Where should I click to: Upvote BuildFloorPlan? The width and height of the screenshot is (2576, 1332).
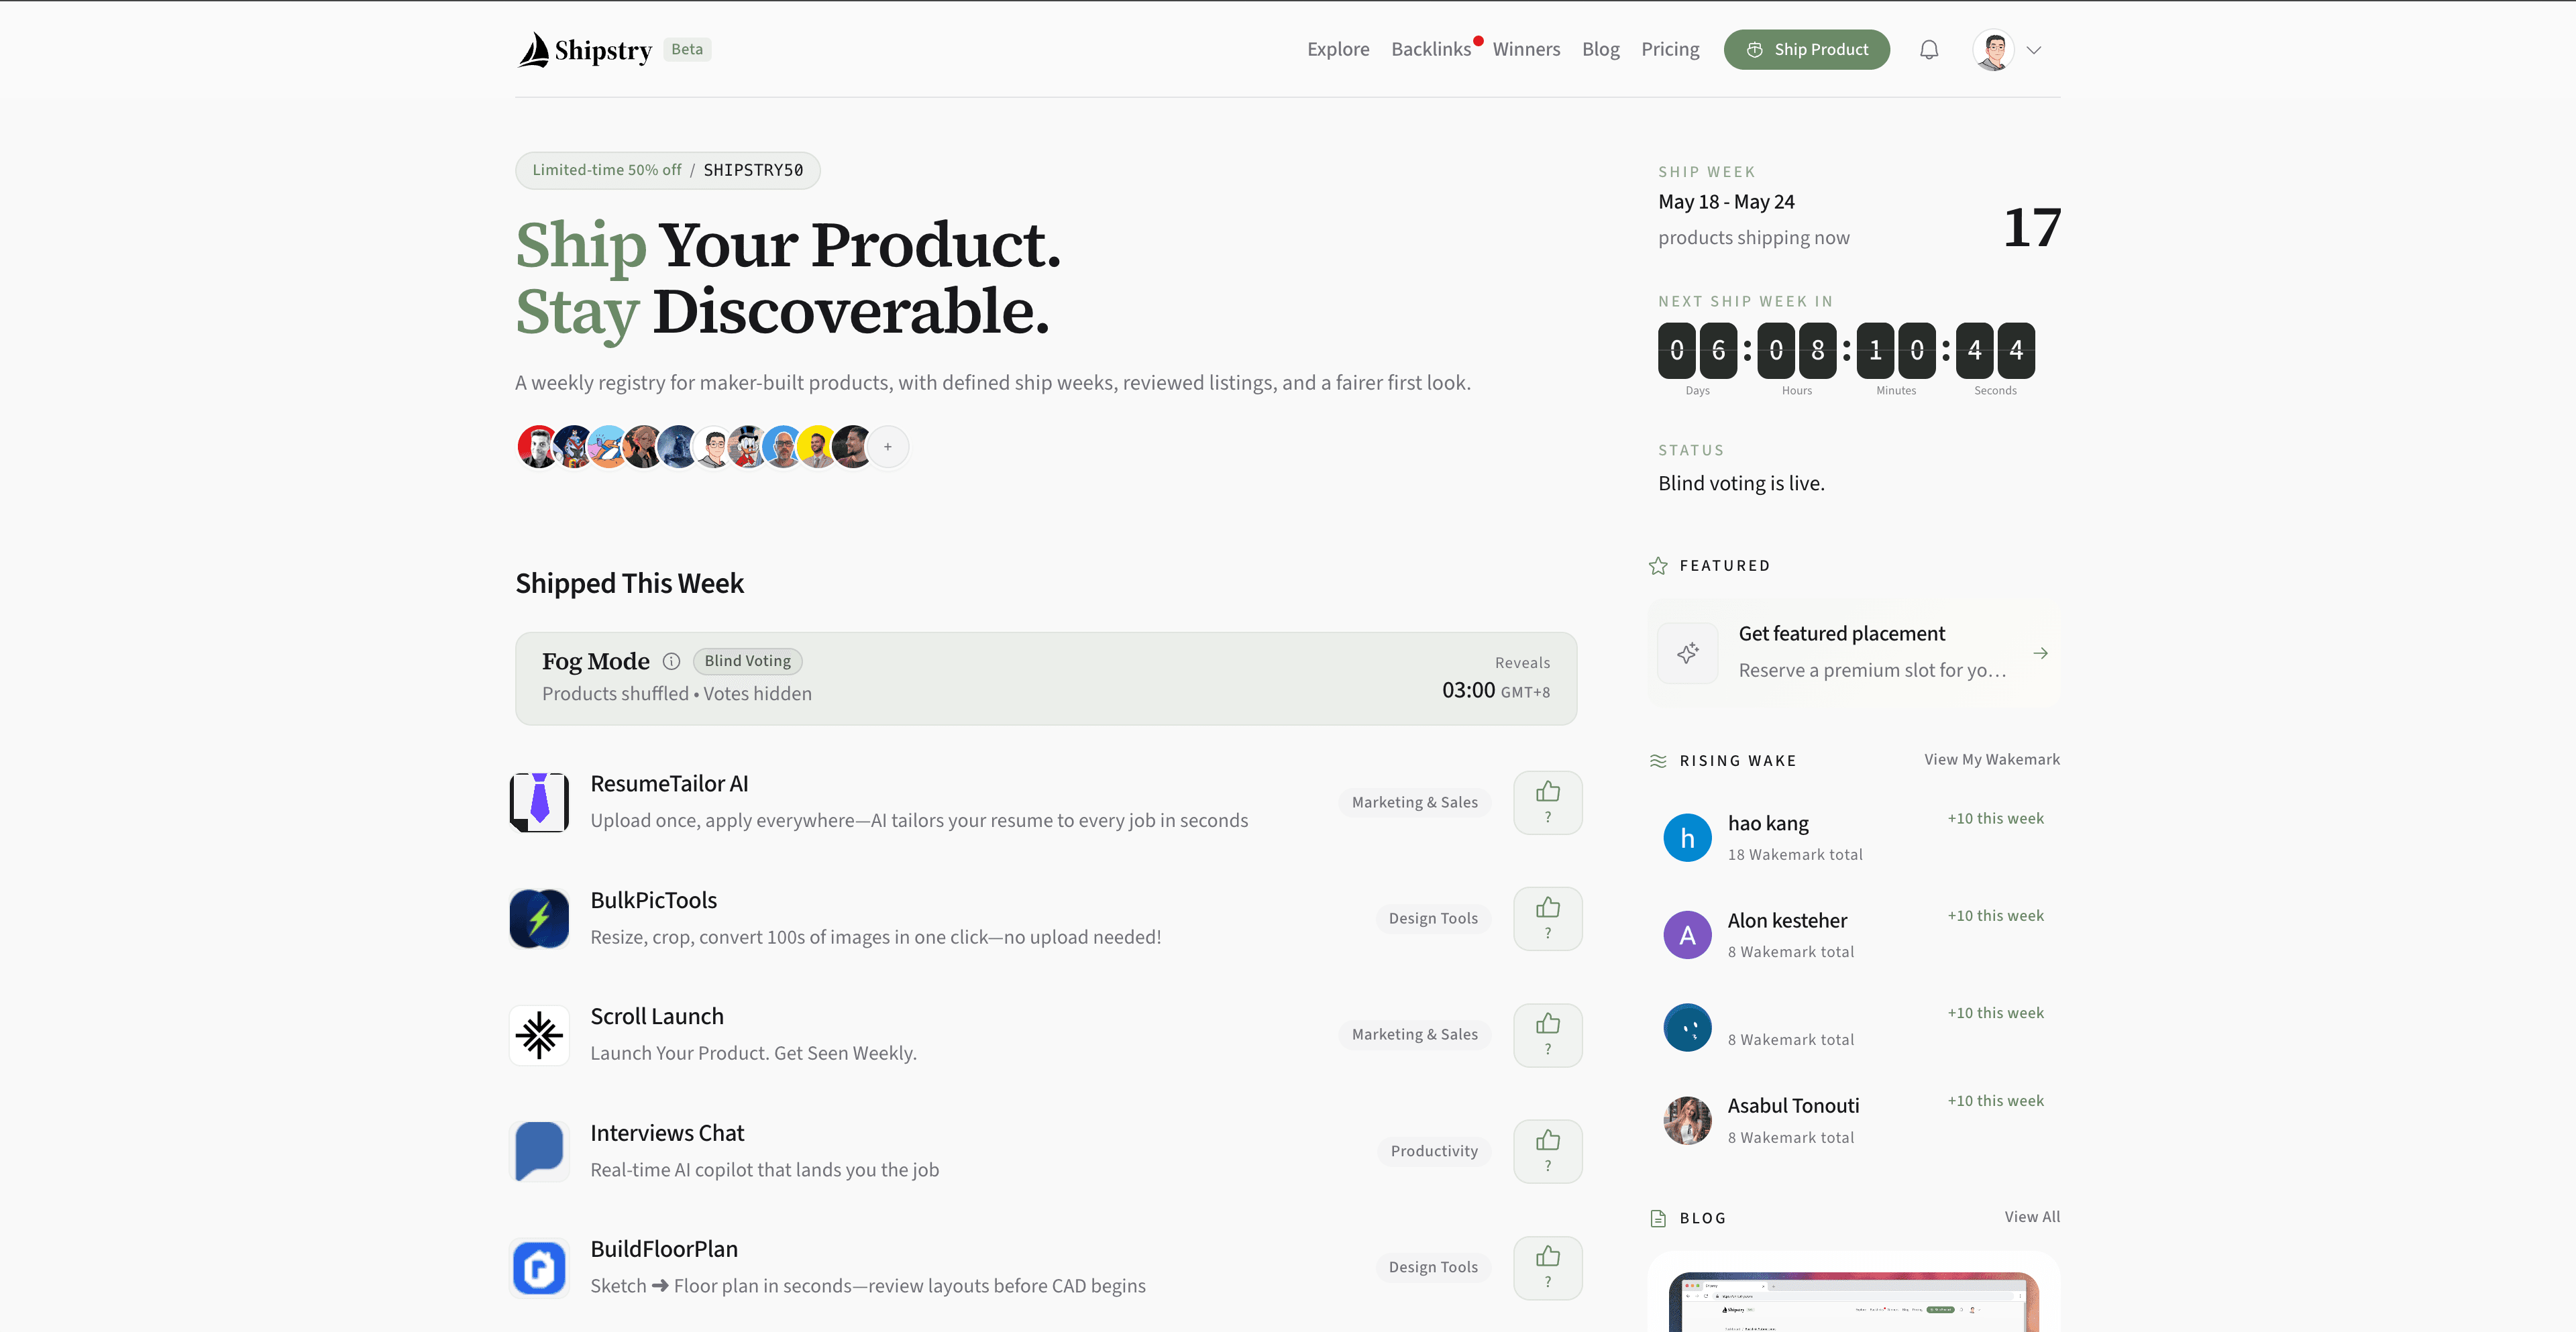point(1547,1268)
